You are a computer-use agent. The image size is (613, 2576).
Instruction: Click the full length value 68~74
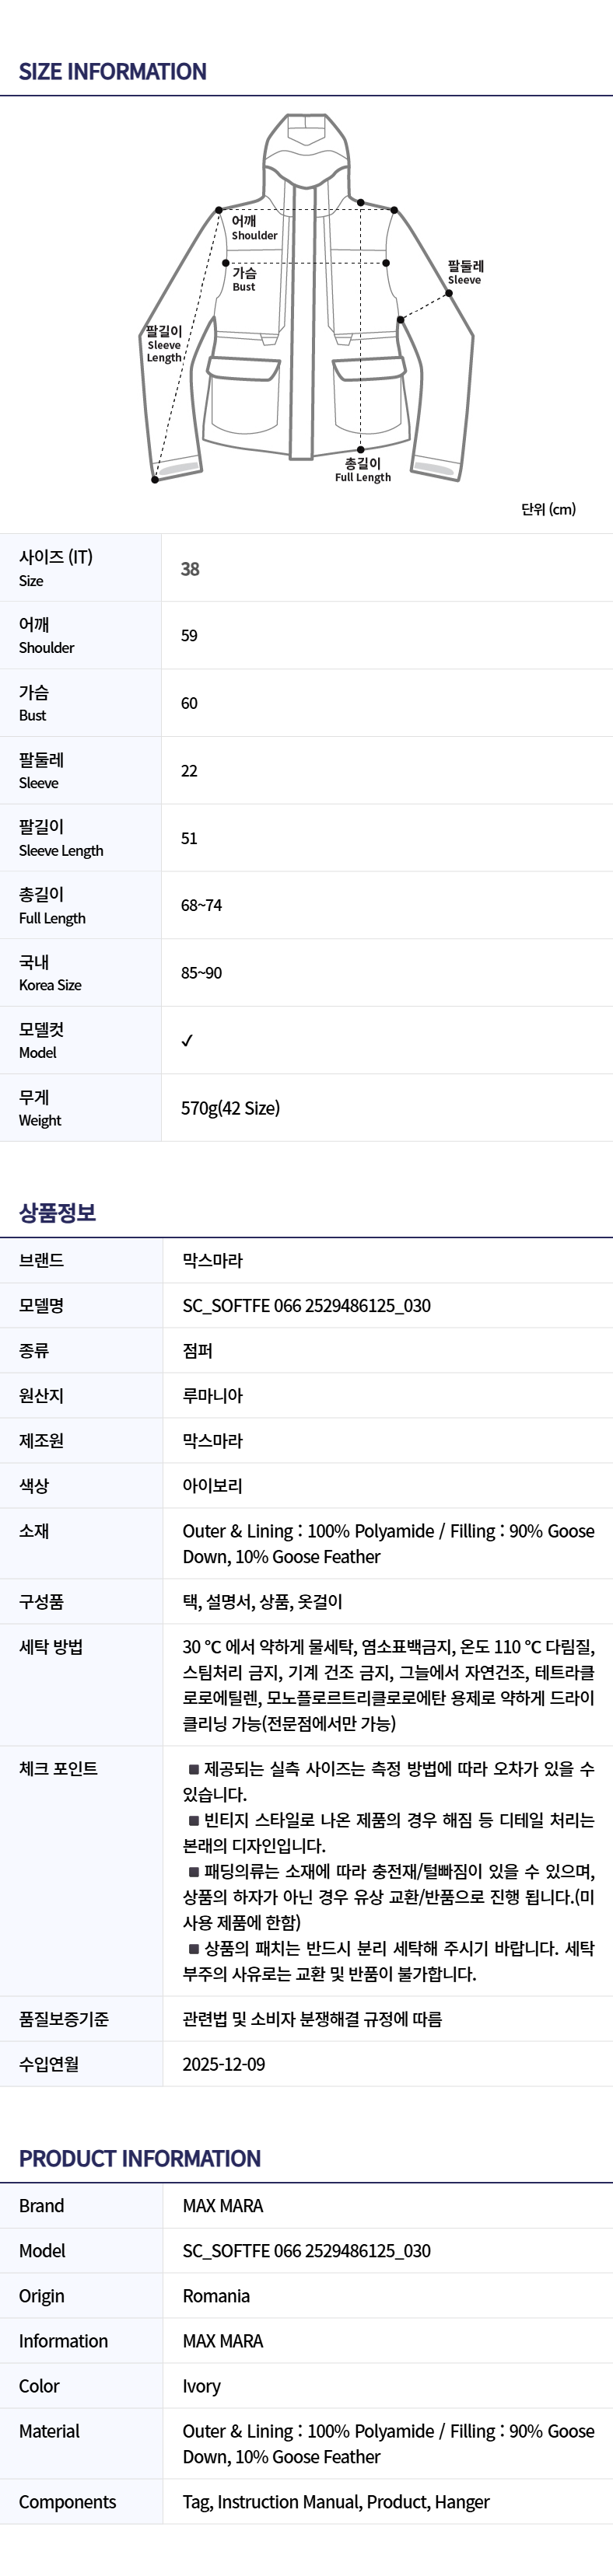pyautogui.click(x=201, y=906)
